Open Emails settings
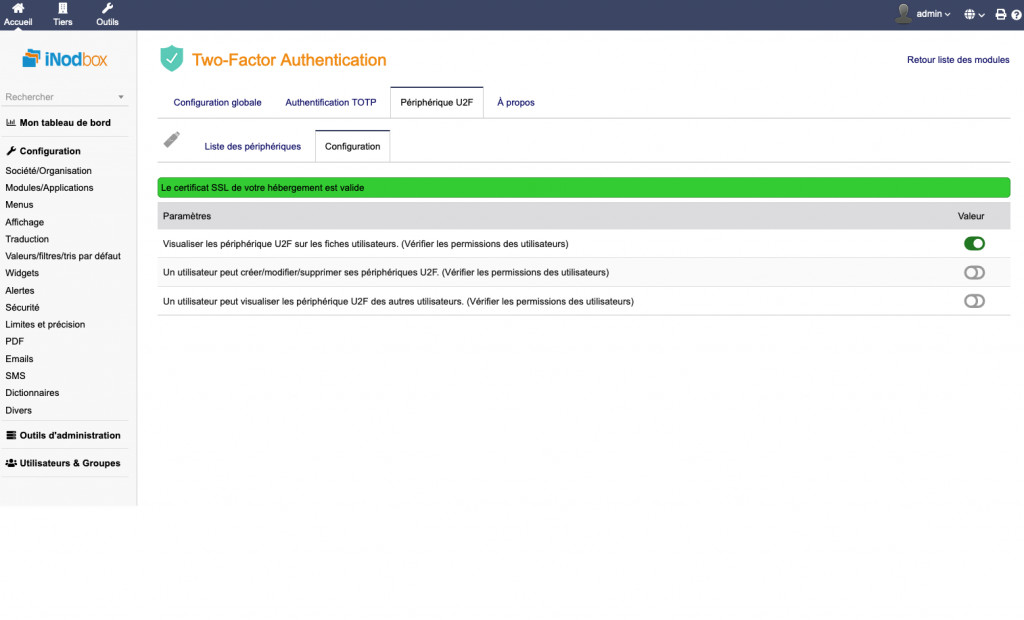Image resolution: width=1024 pixels, height=620 pixels. [x=19, y=359]
